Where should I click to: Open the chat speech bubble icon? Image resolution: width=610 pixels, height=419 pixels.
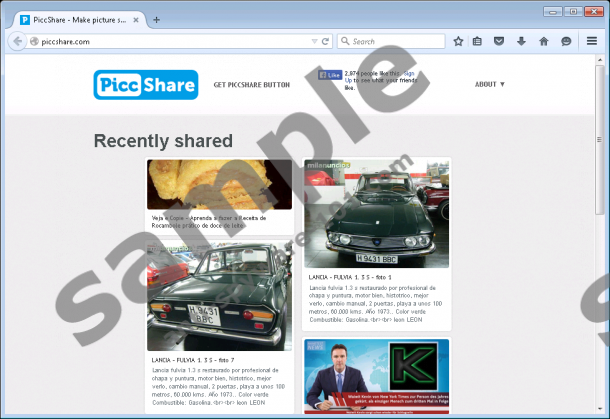566,41
